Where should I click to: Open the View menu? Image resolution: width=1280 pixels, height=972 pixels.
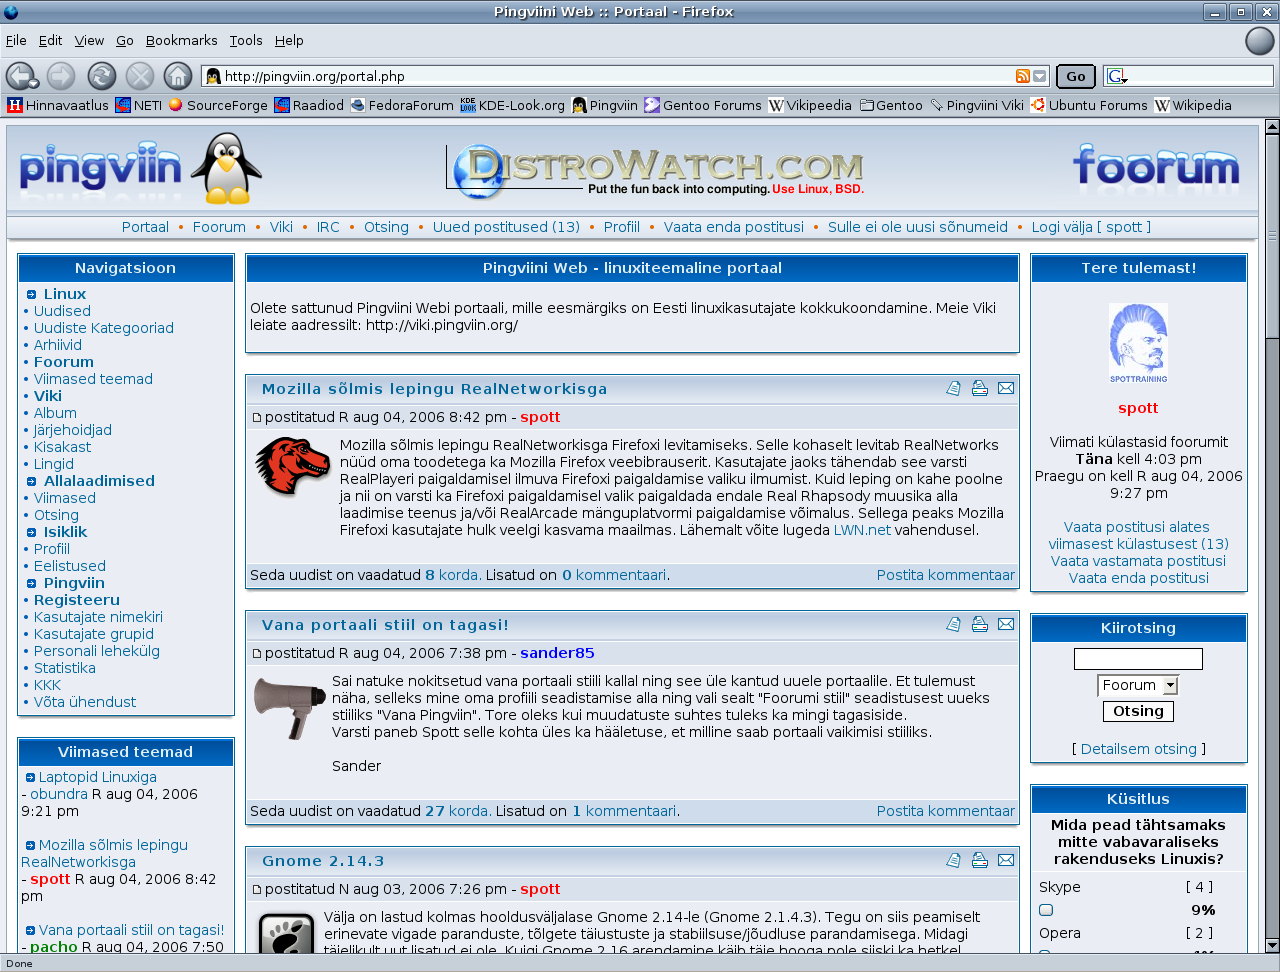pyautogui.click(x=89, y=40)
